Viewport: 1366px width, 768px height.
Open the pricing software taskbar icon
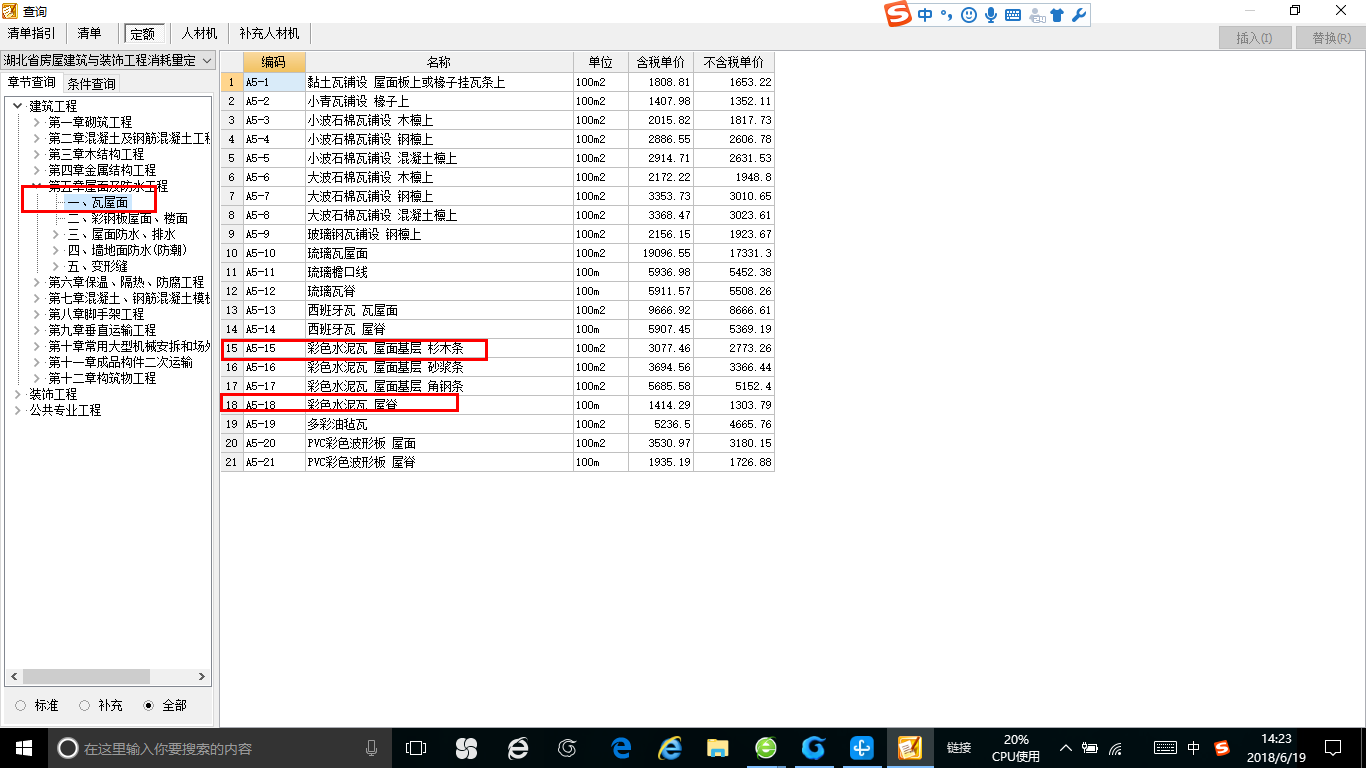(909, 748)
